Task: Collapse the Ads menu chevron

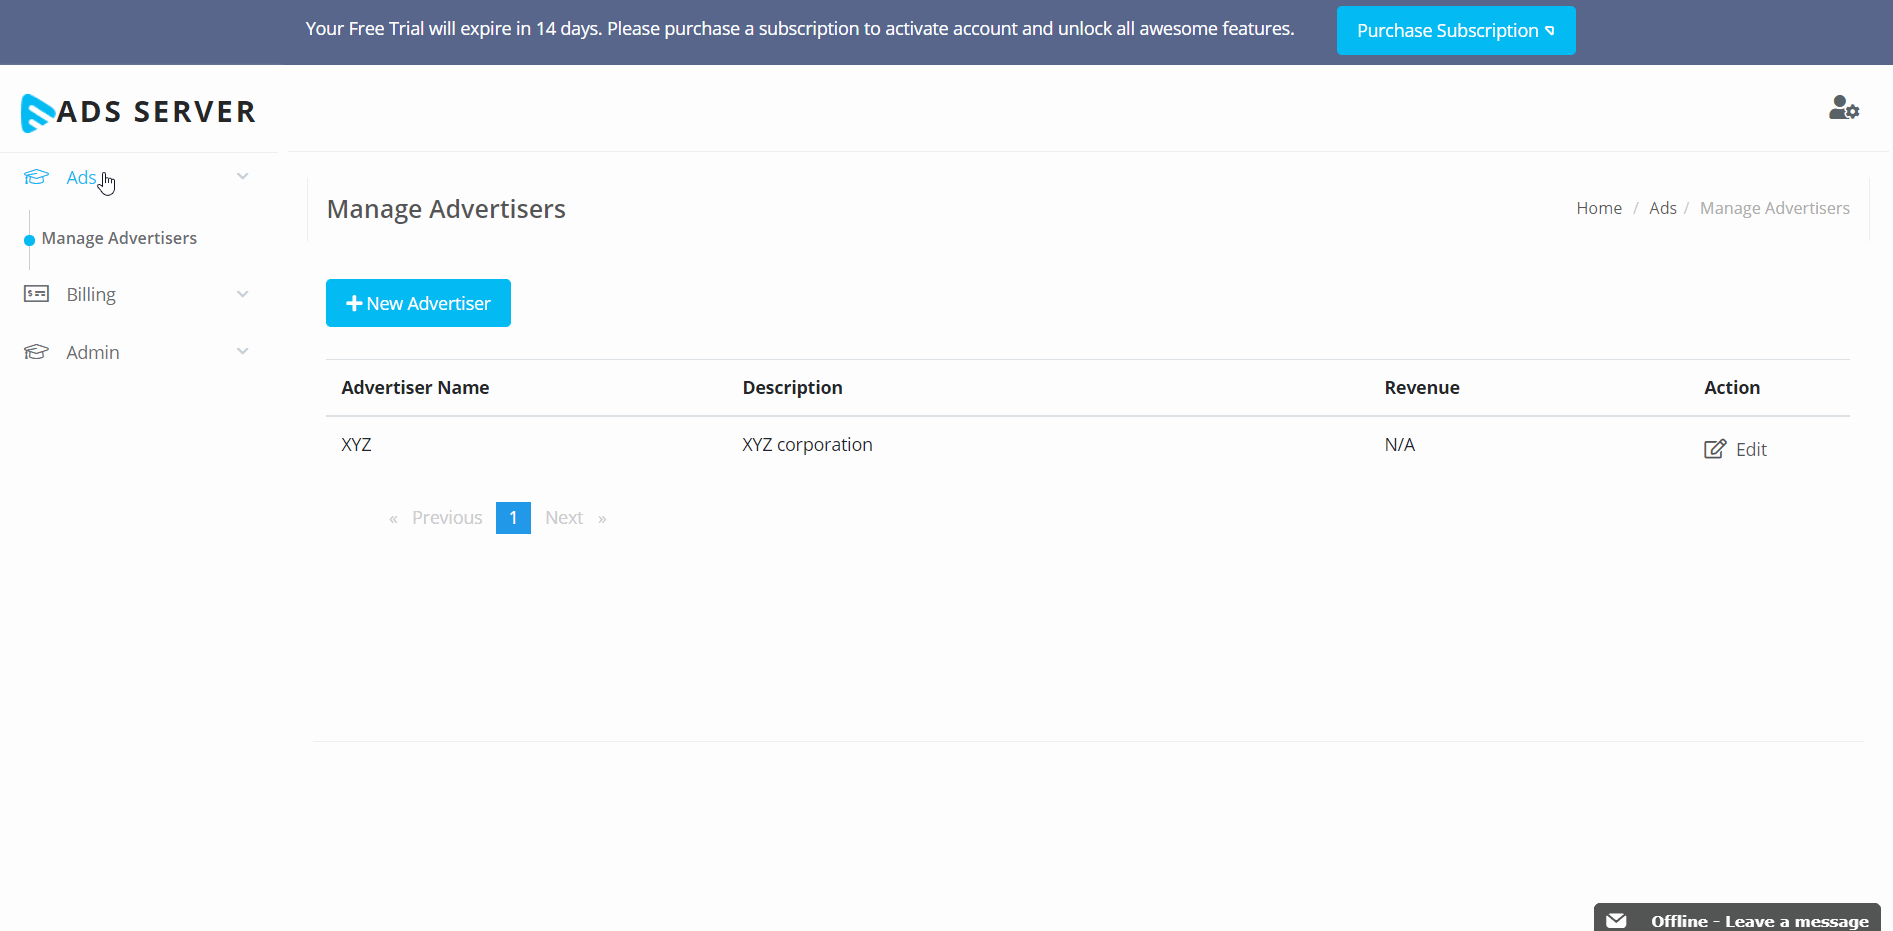Action: pyautogui.click(x=242, y=177)
